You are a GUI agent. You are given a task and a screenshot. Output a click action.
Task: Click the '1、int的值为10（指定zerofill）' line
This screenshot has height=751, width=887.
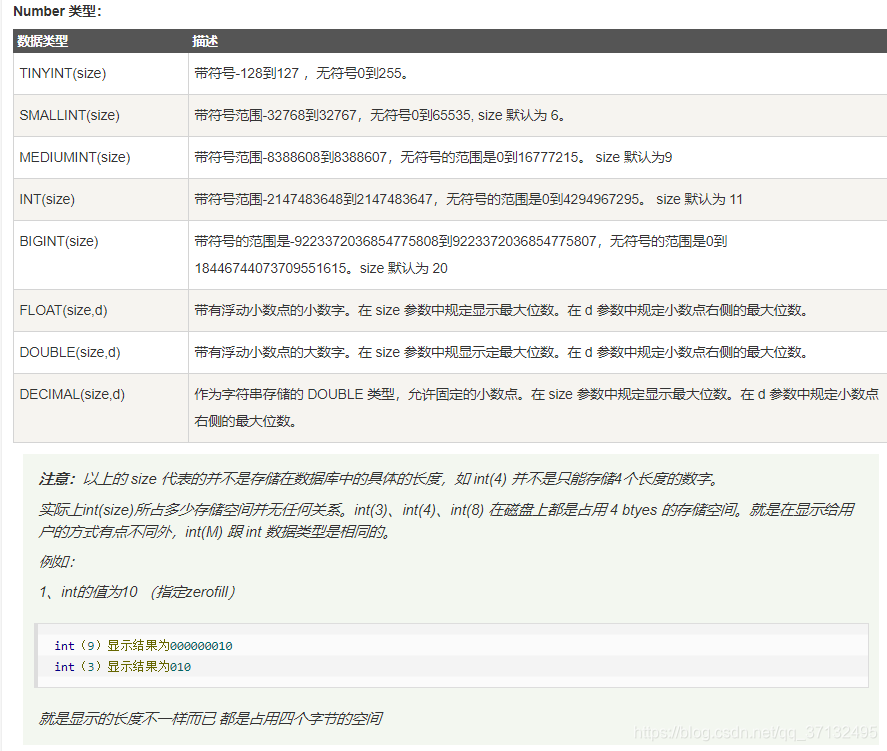137,592
